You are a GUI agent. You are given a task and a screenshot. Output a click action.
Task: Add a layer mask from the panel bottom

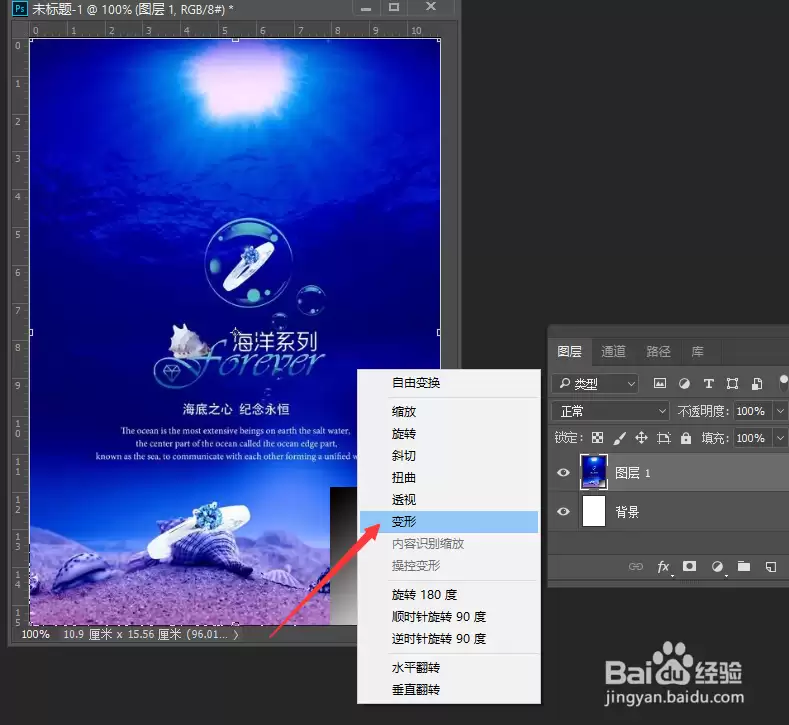pos(689,567)
